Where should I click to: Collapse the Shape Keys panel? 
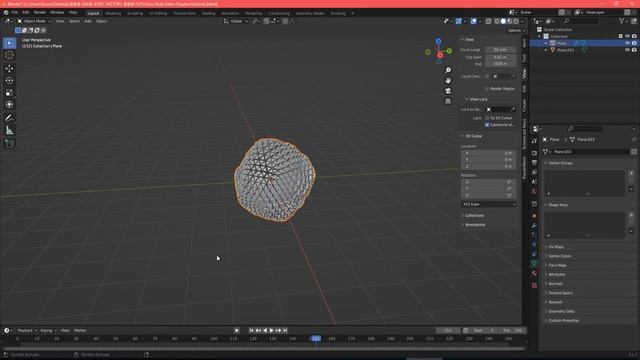point(558,205)
